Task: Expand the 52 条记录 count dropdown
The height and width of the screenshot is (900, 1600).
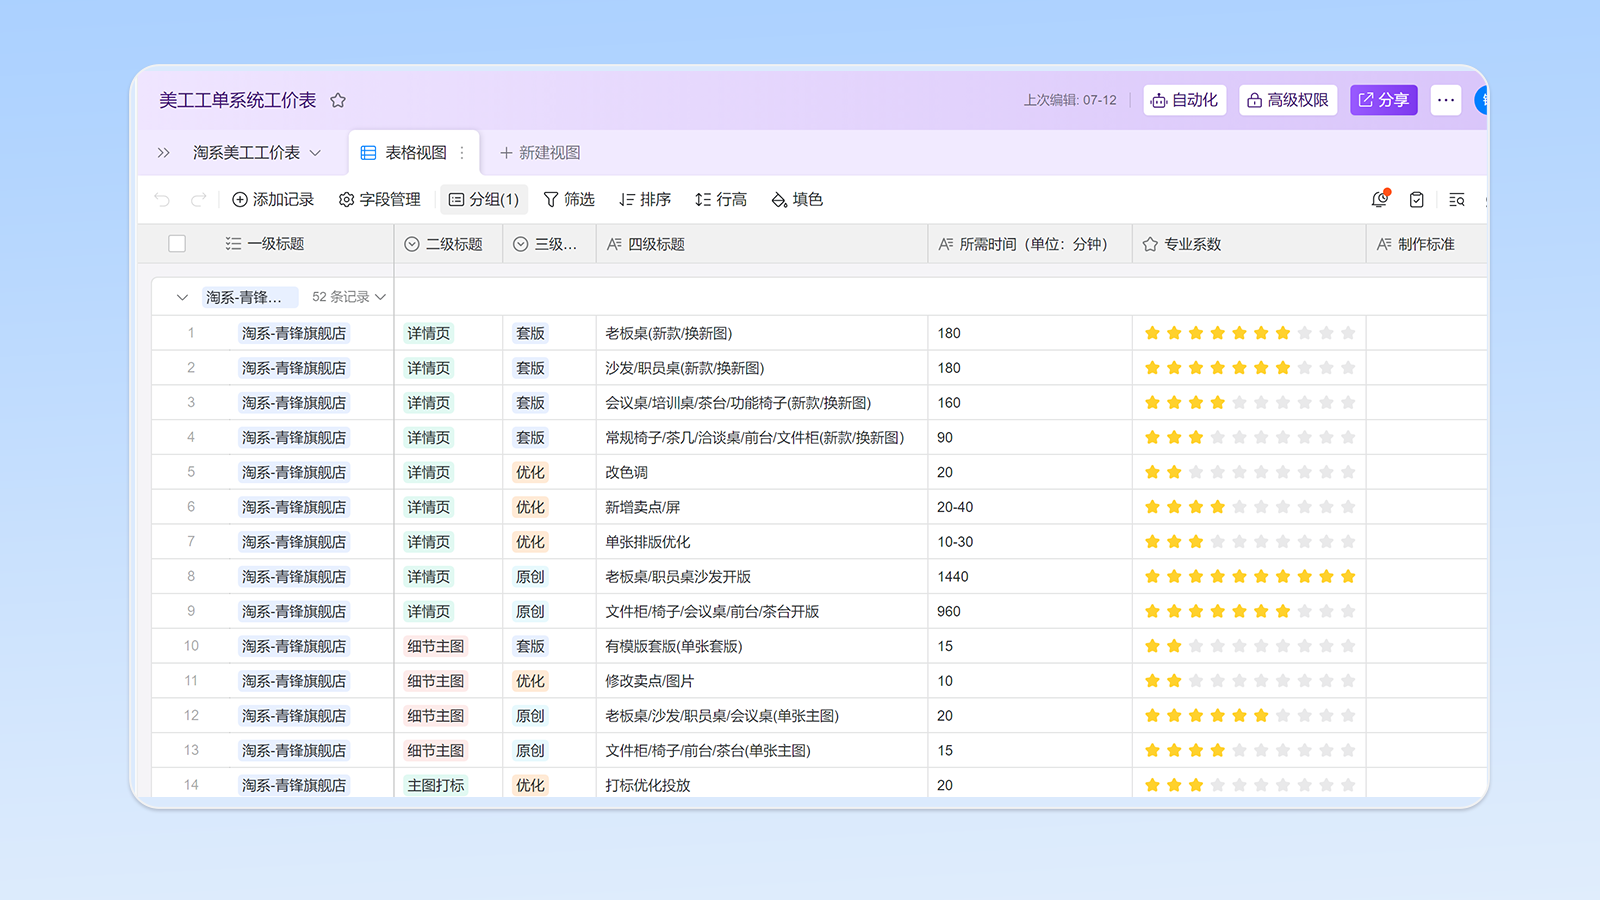Action: pos(349,297)
